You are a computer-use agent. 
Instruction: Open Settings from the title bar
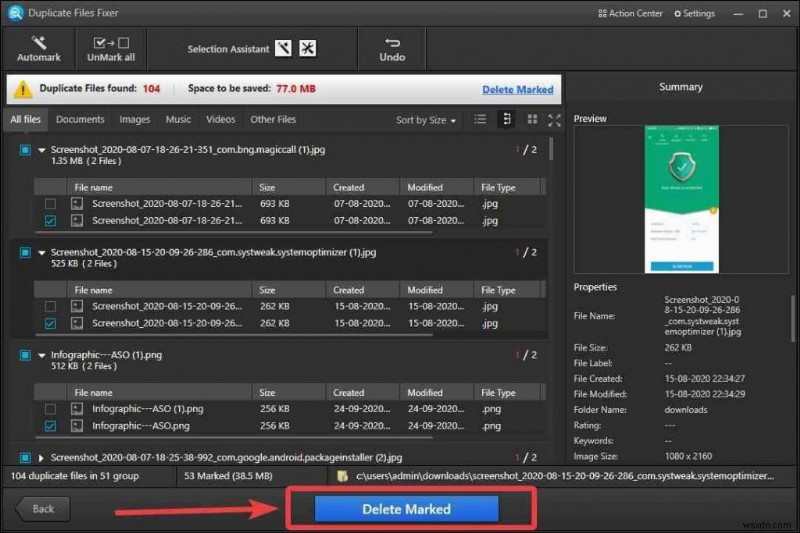pos(694,14)
